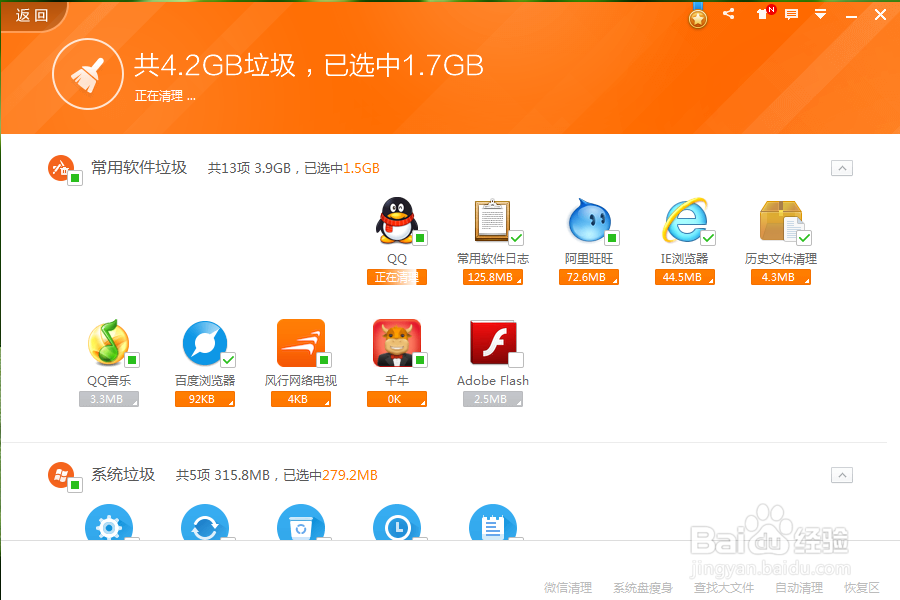Click the Qianniu bull icon
Viewport: 900px width, 600px height.
[397, 343]
